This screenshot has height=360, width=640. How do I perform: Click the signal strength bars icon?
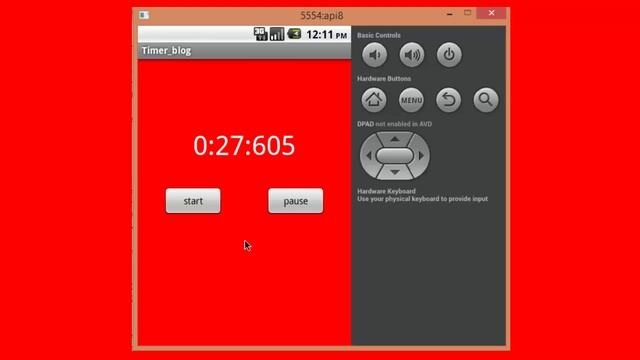277,34
